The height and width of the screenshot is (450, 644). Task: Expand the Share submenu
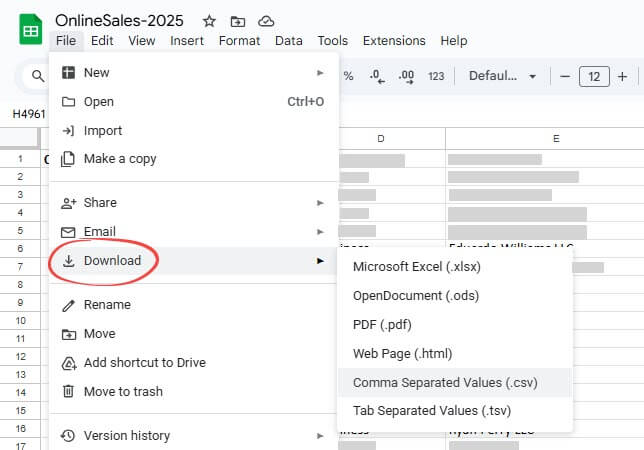pyautogui.click(x=193, y=203)
